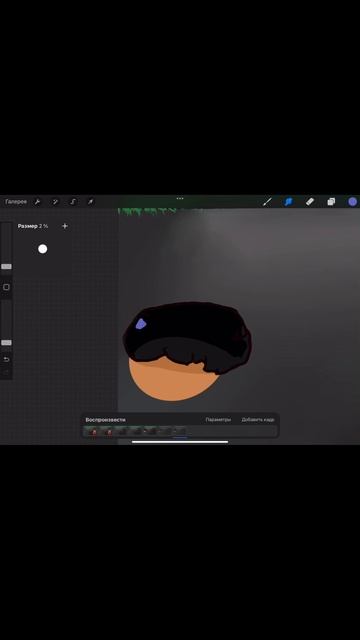Redo using the sidebar redo arrow
The image size is (360, 640).
pos(6,372)
